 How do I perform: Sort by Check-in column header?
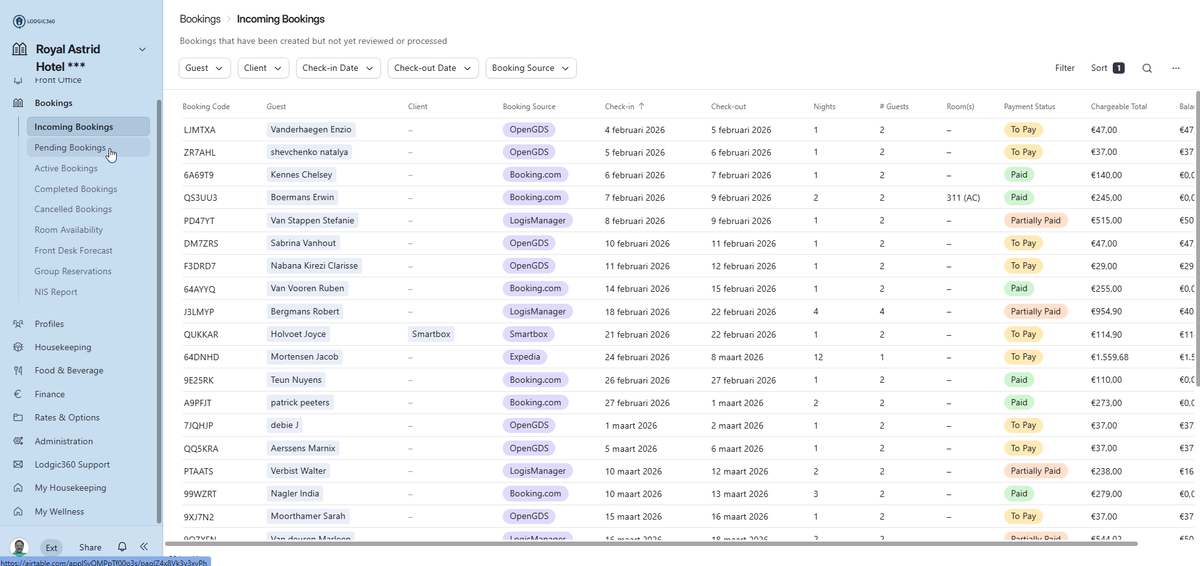[625, 106]
